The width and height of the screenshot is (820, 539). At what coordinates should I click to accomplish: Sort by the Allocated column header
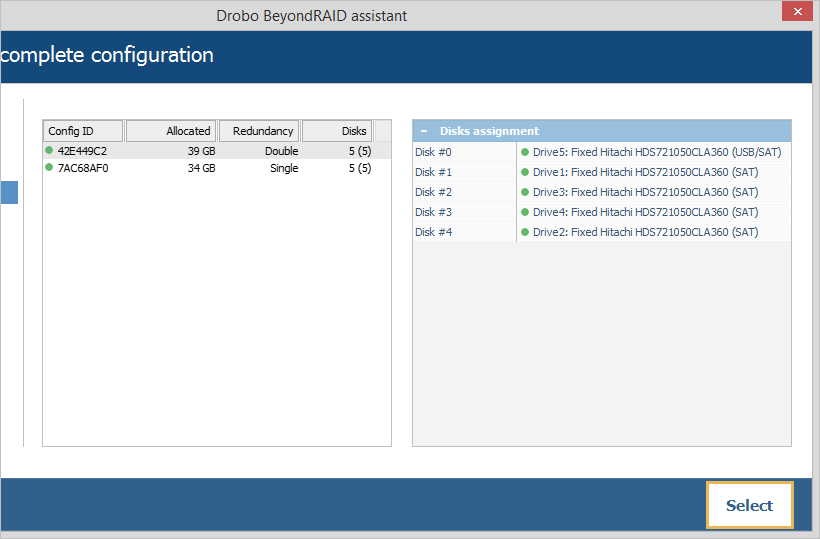coord(171,131)
